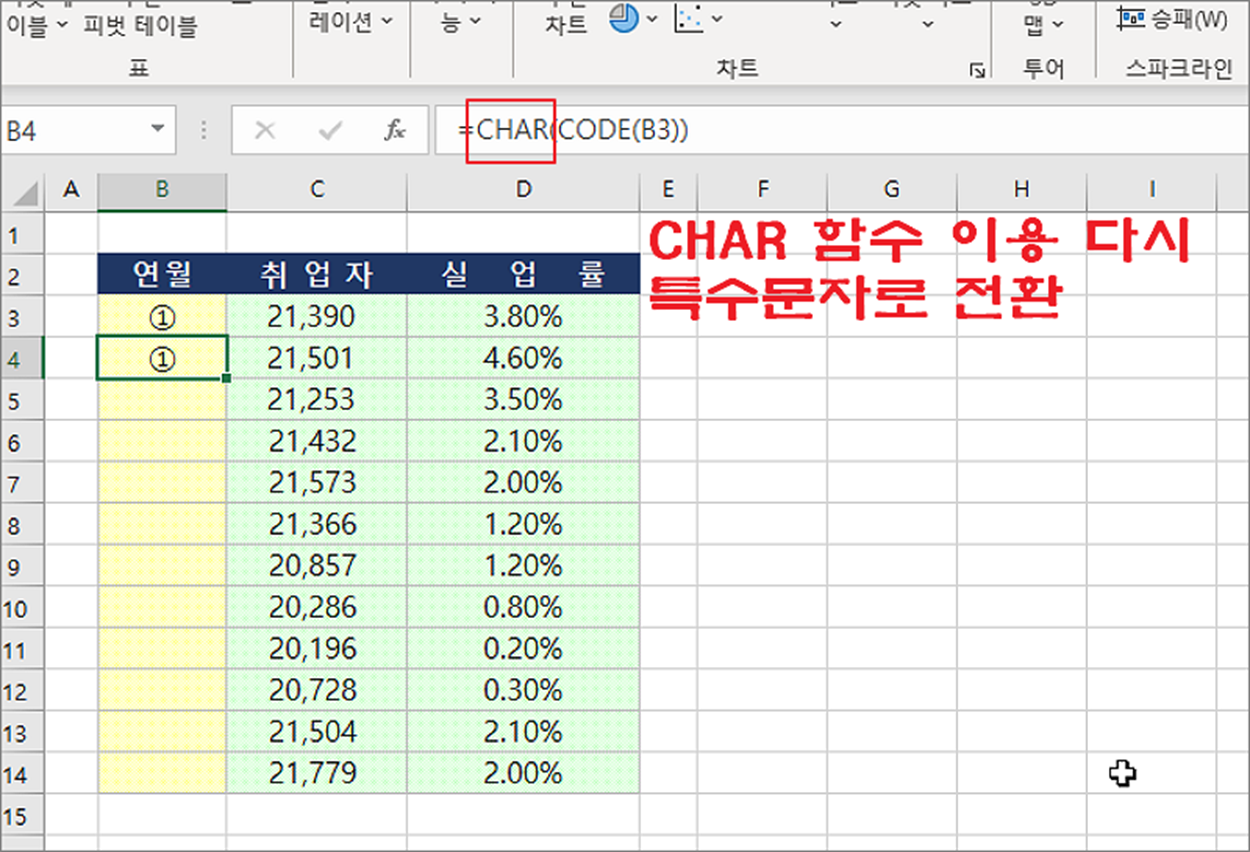Select the cell with 4.60%
Image resolution: width=1250 pixels, height=852 pixels.
click(523, 359)
